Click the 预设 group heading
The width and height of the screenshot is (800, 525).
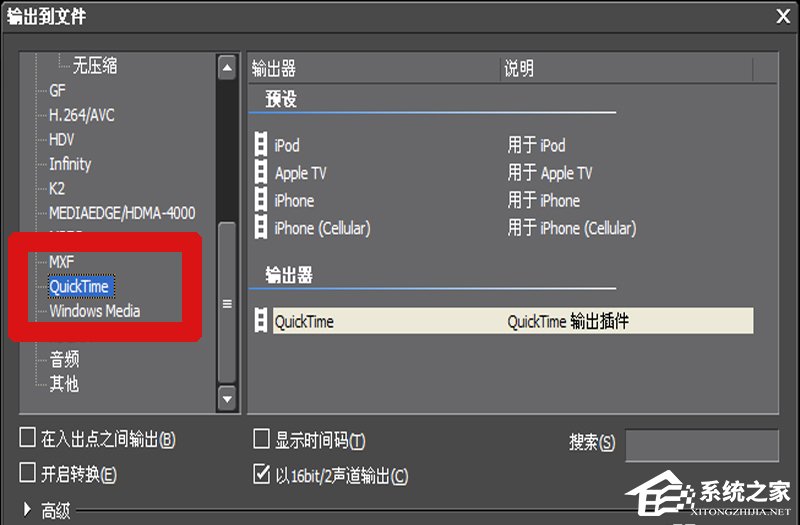[281, 98]
